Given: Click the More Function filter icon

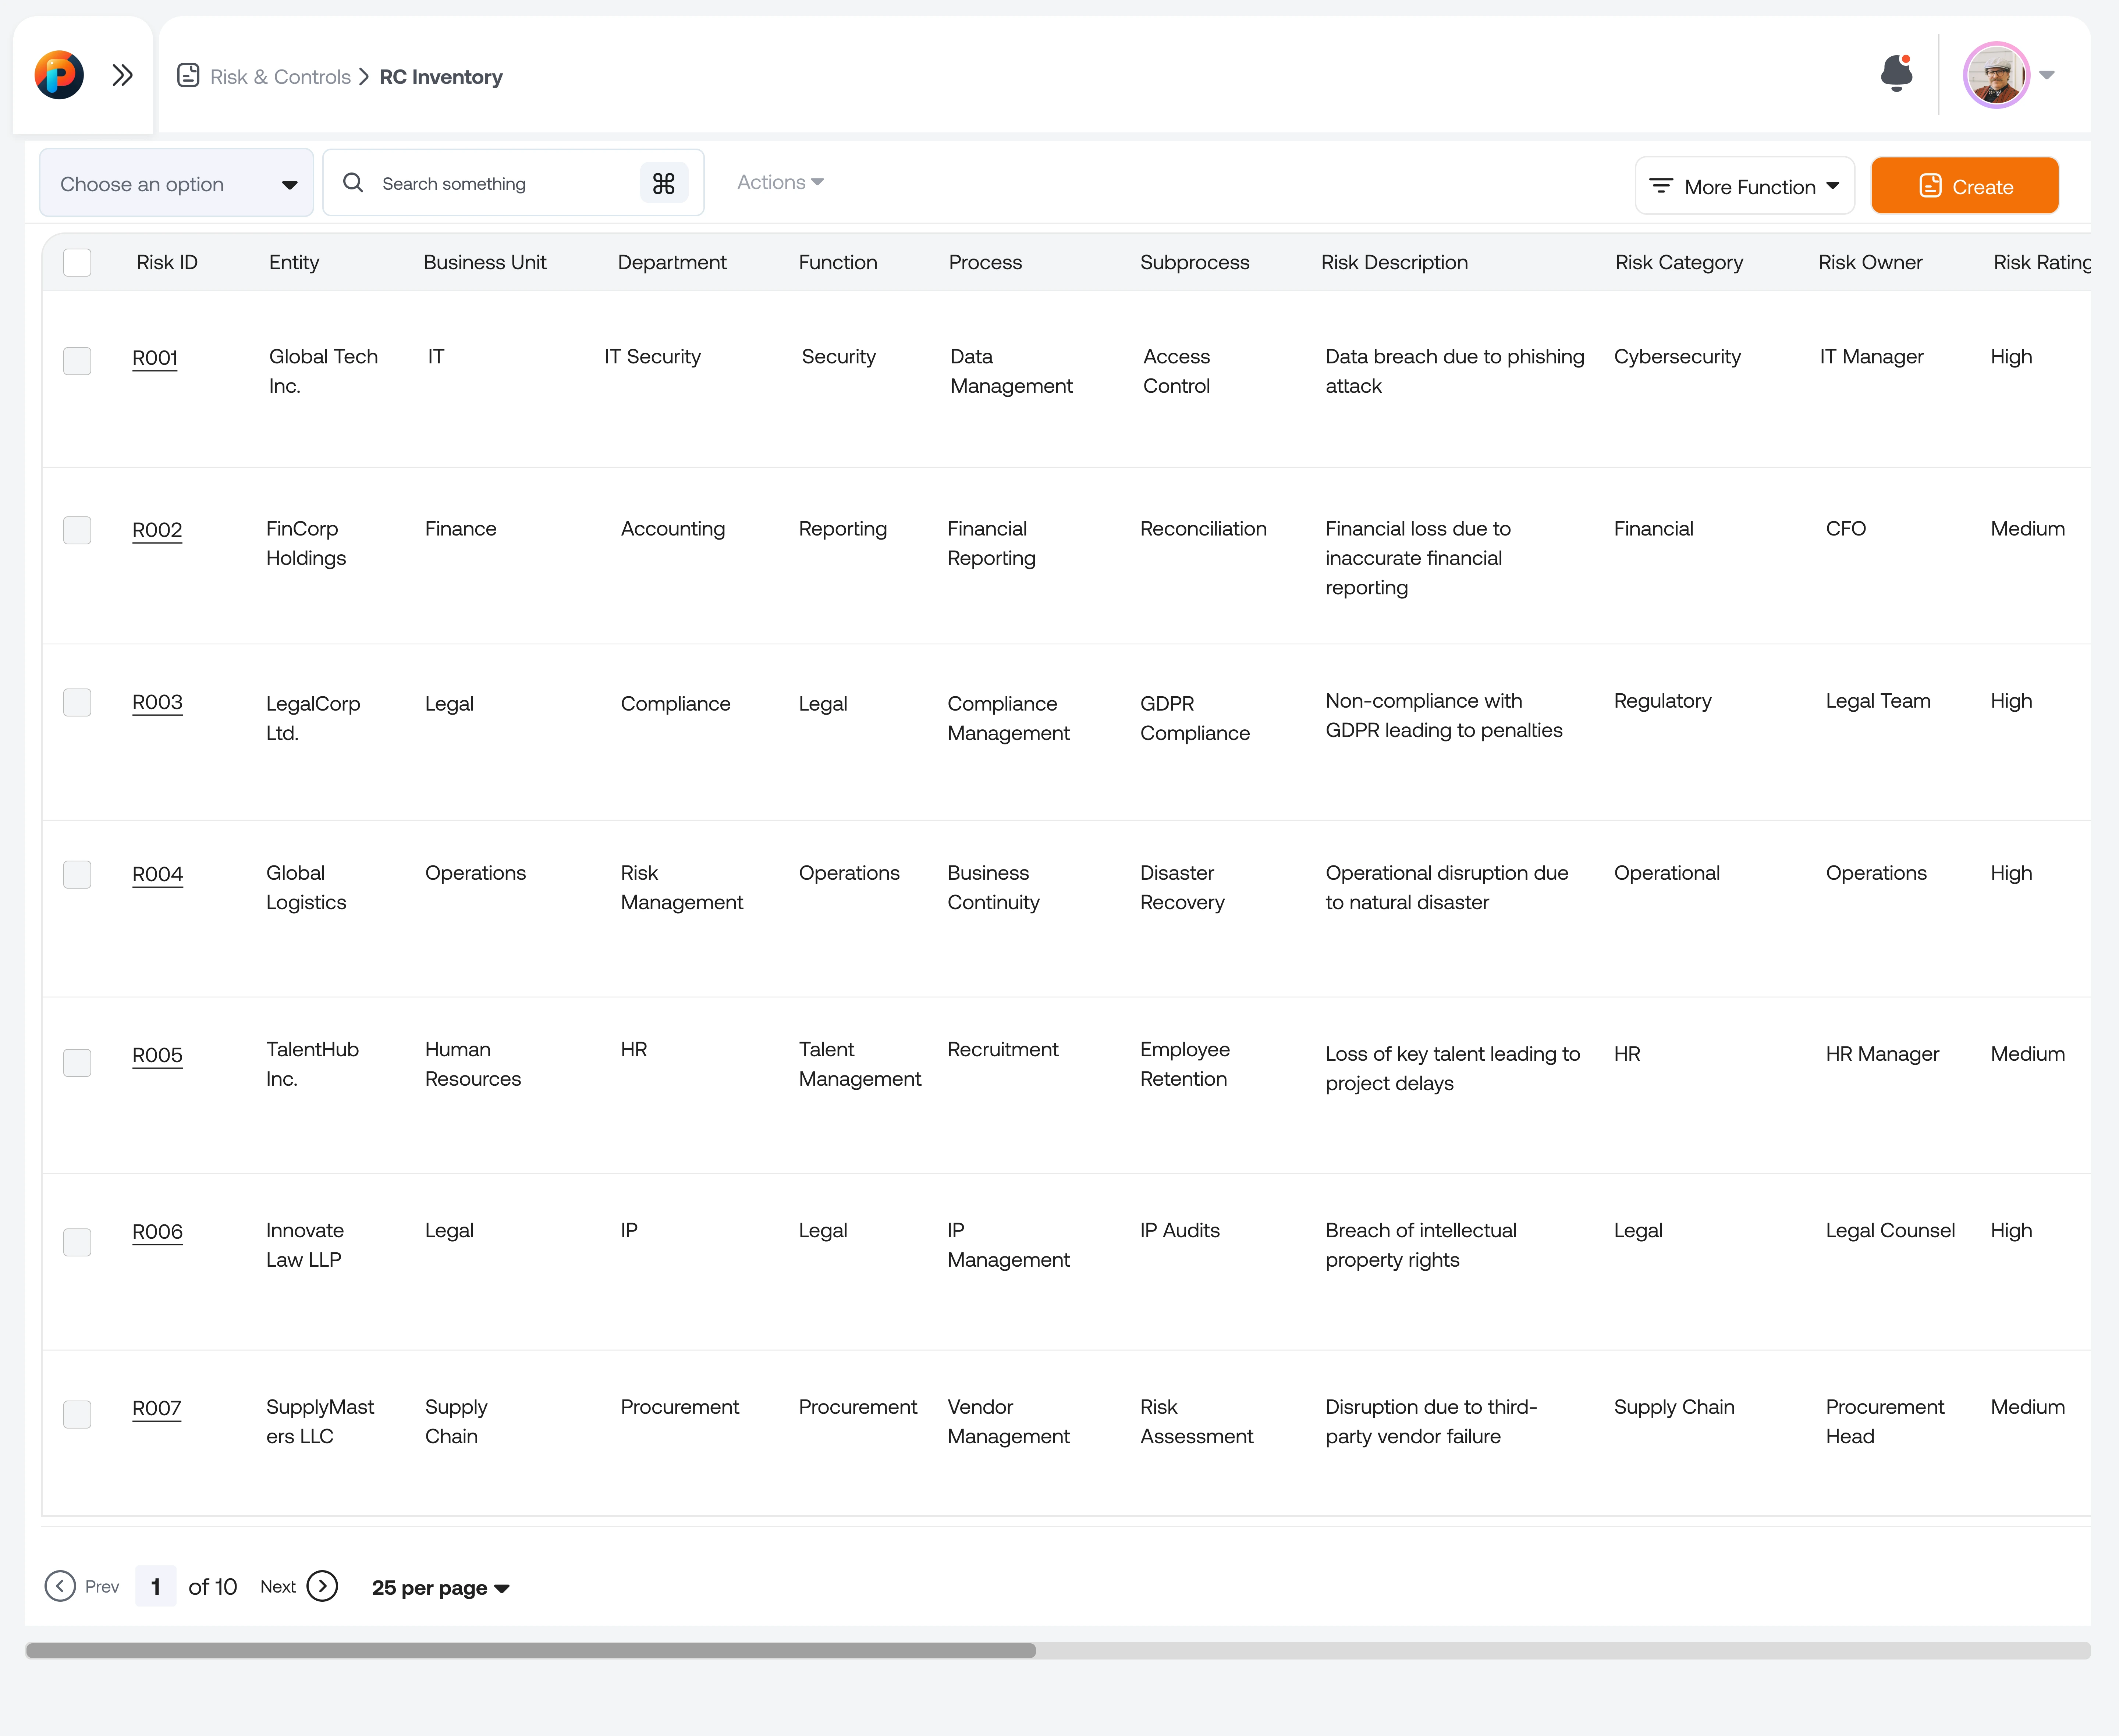Looking at the screenshot, I should click(1661, 186).
